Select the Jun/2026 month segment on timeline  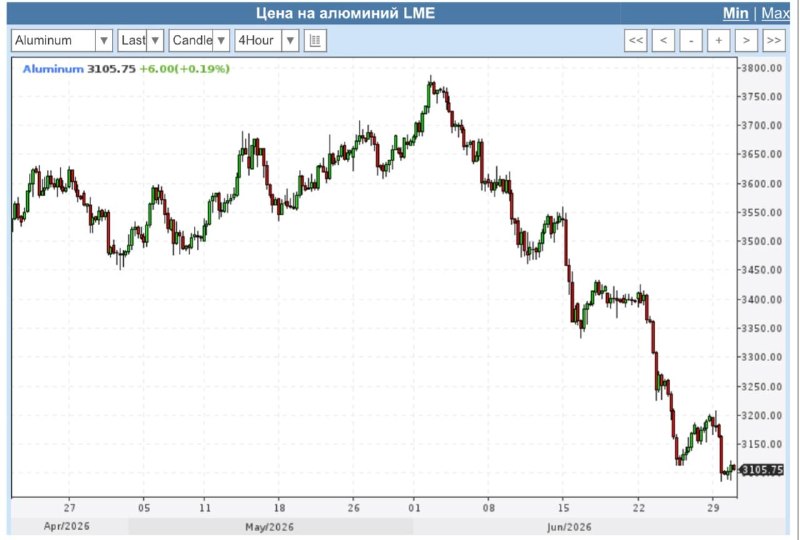click(x=569, y=527)
